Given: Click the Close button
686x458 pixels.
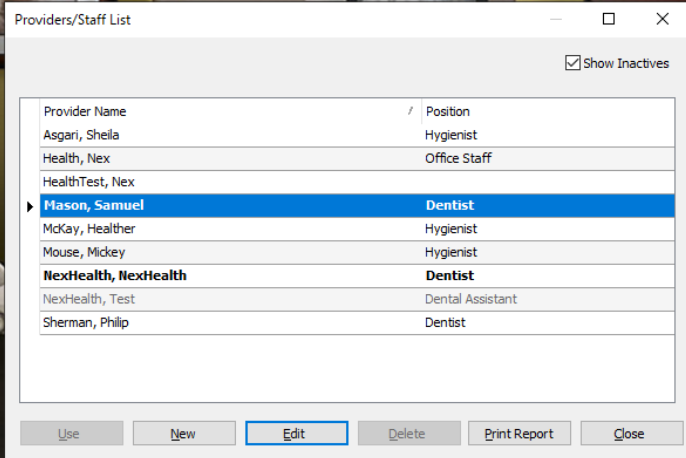Looking at the screenshot, I should tap(631, 434).
